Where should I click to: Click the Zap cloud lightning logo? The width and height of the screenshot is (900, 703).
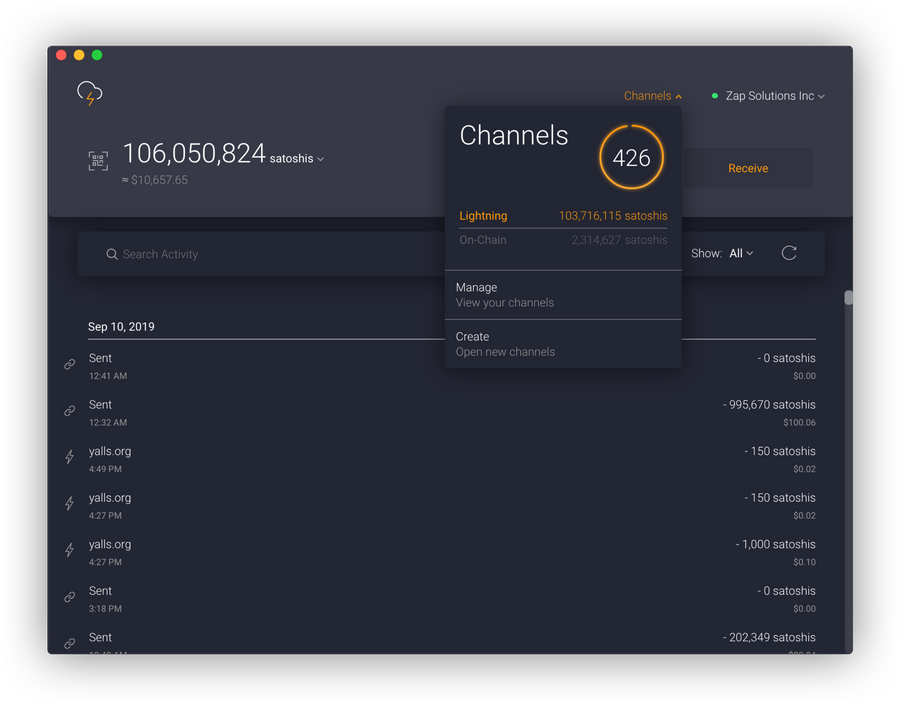[x=90, y=93]
